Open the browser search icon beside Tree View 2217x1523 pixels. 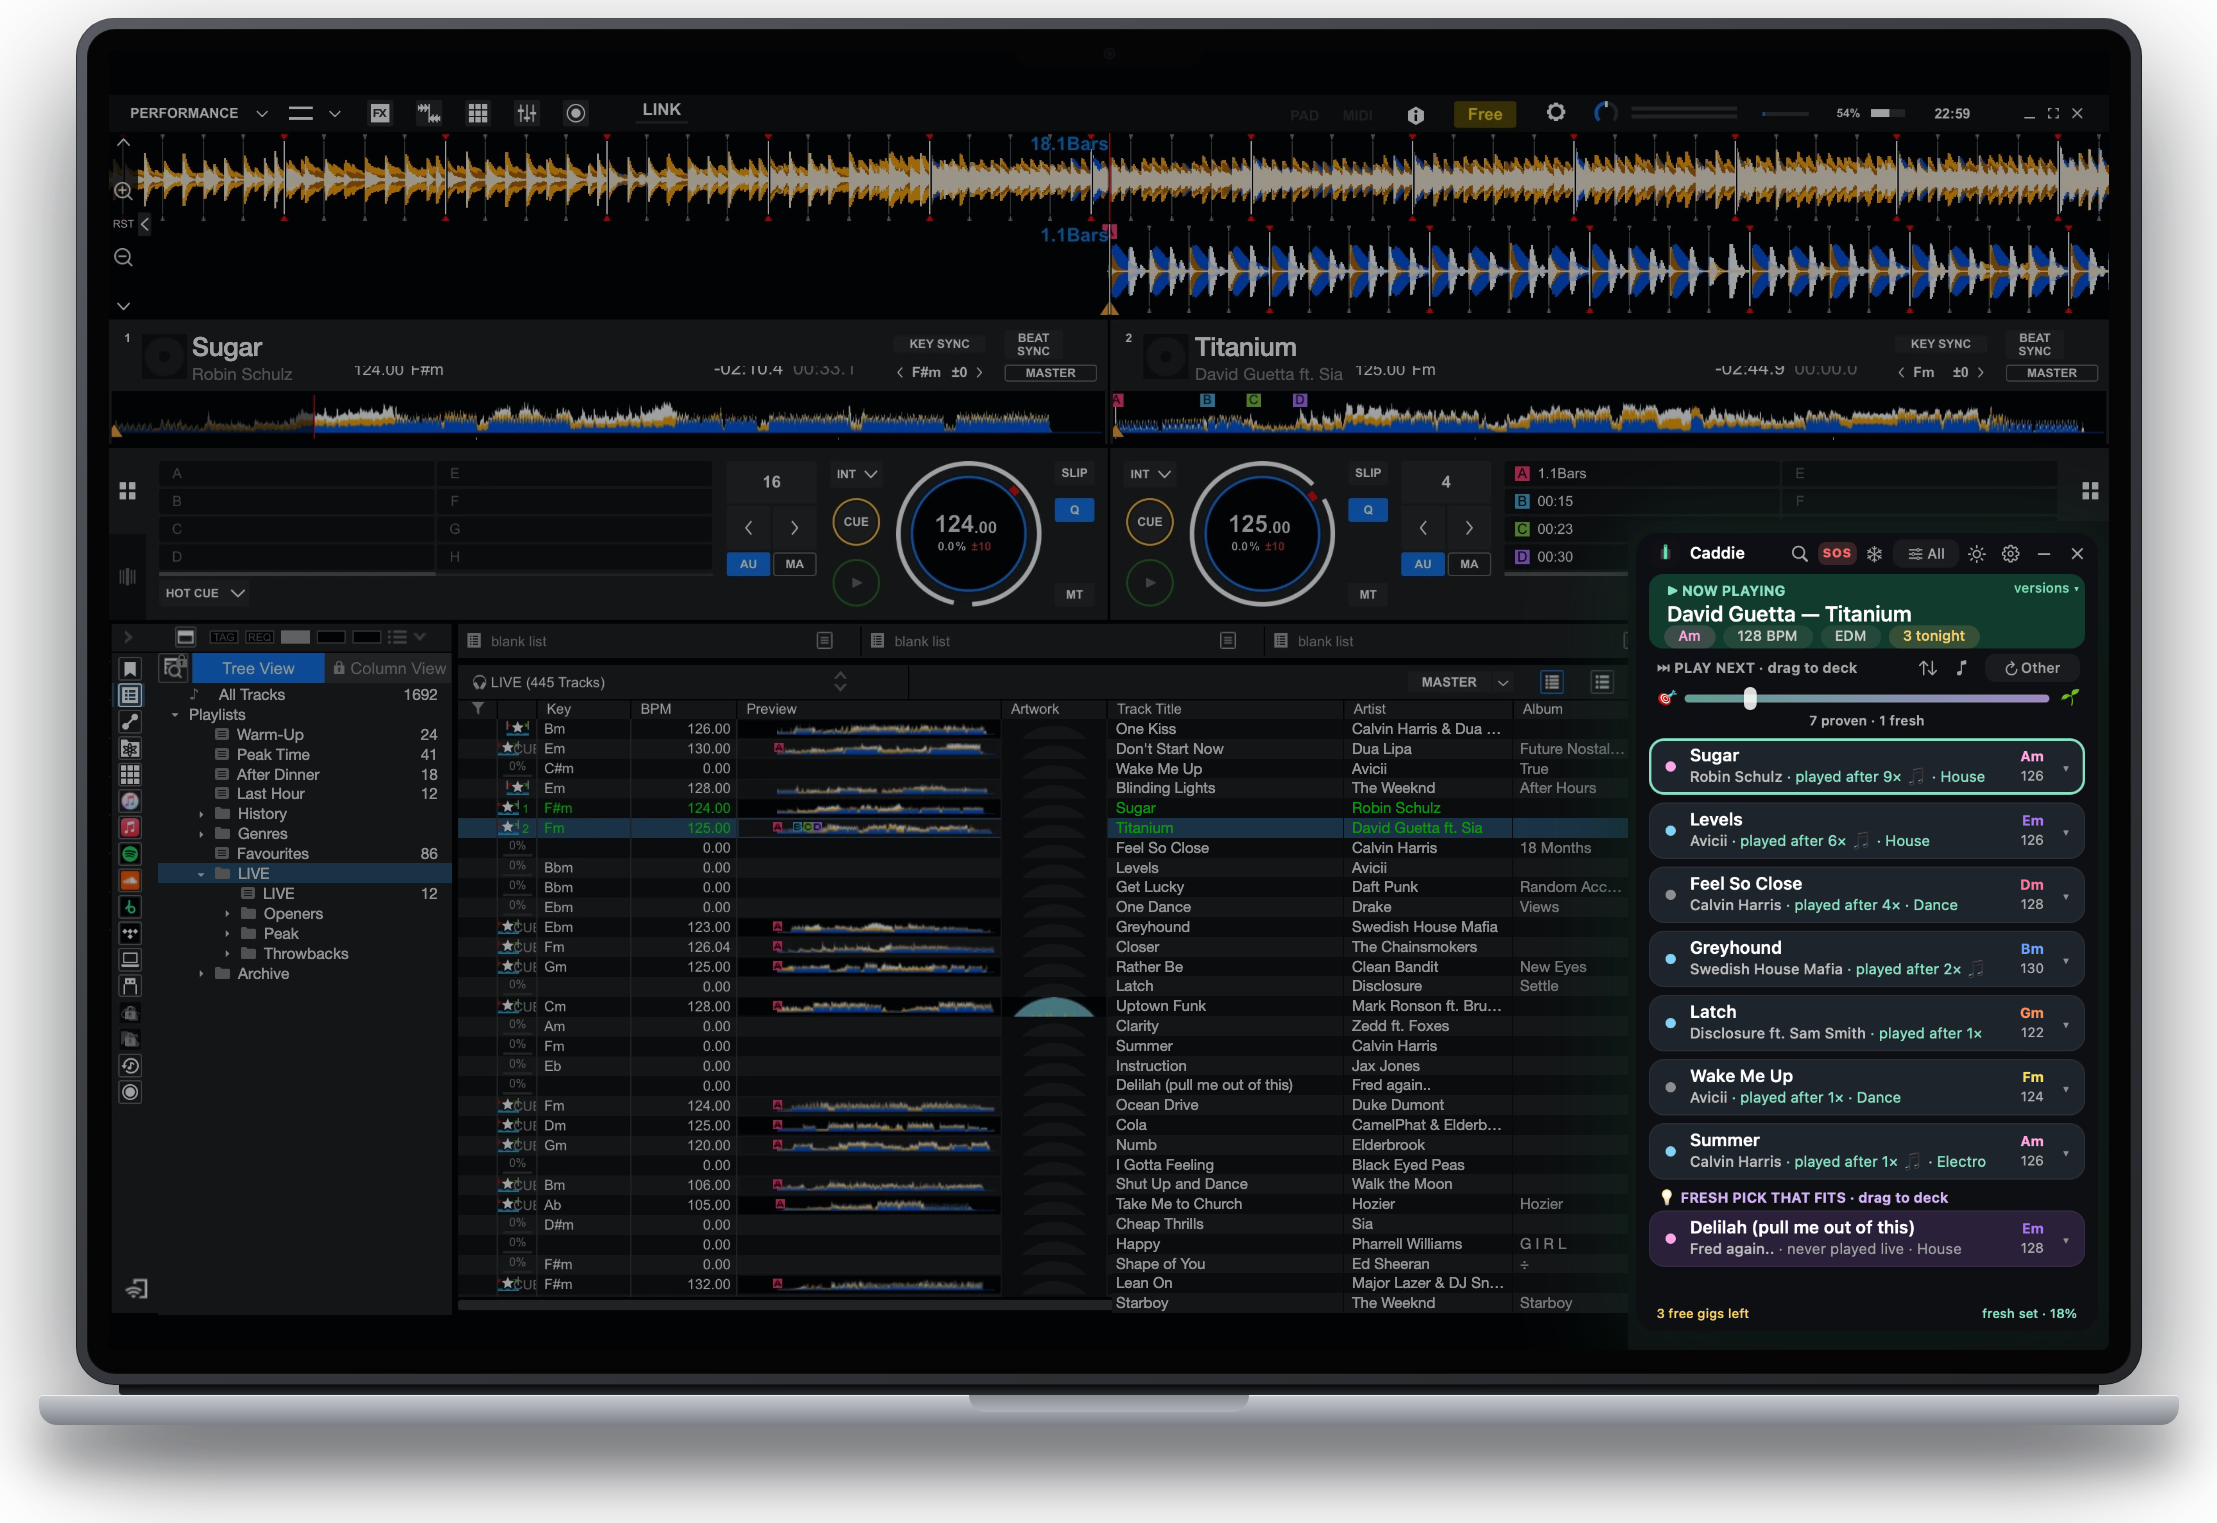pyautogui.click(x=174, y=667)
